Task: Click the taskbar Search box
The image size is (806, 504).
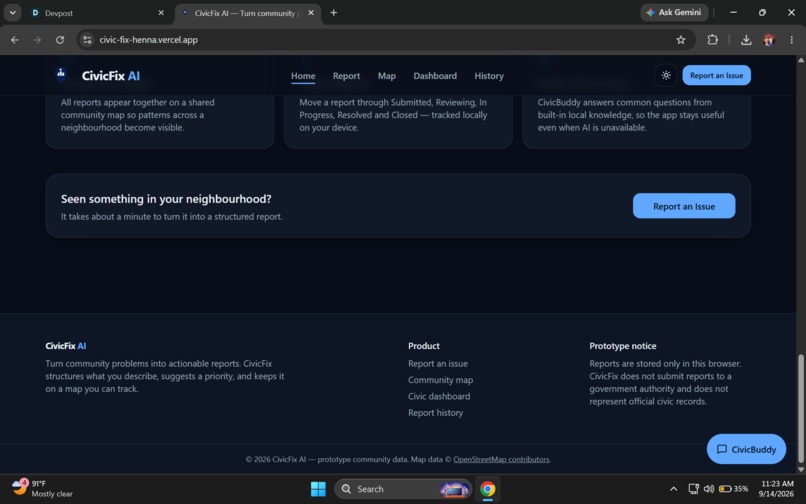Action: (x=403, y=489)
